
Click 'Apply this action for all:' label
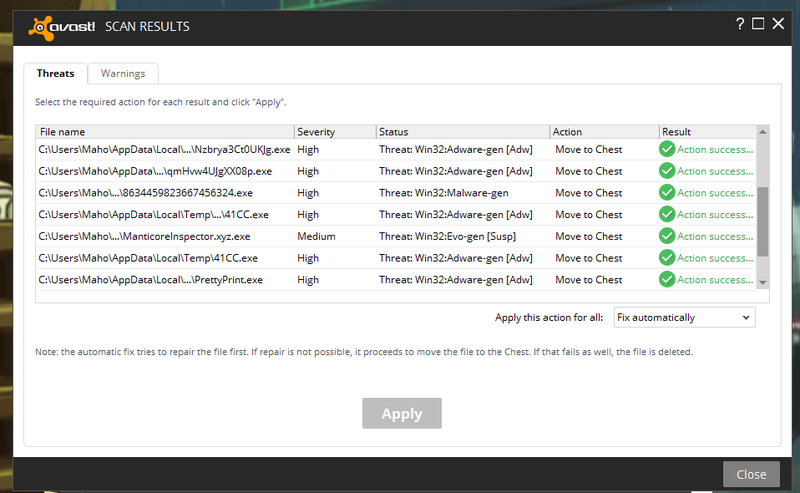point(549,317)
